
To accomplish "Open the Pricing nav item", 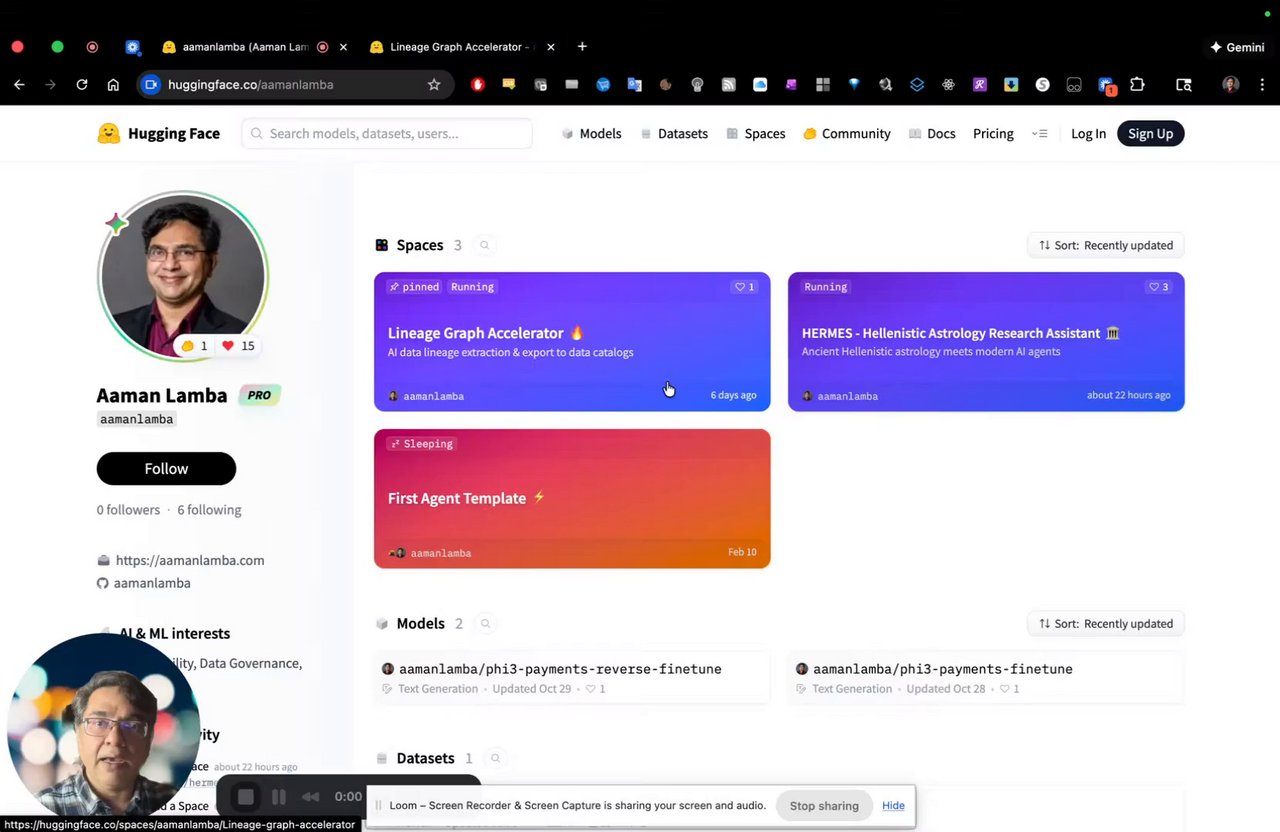I will 993,133.
